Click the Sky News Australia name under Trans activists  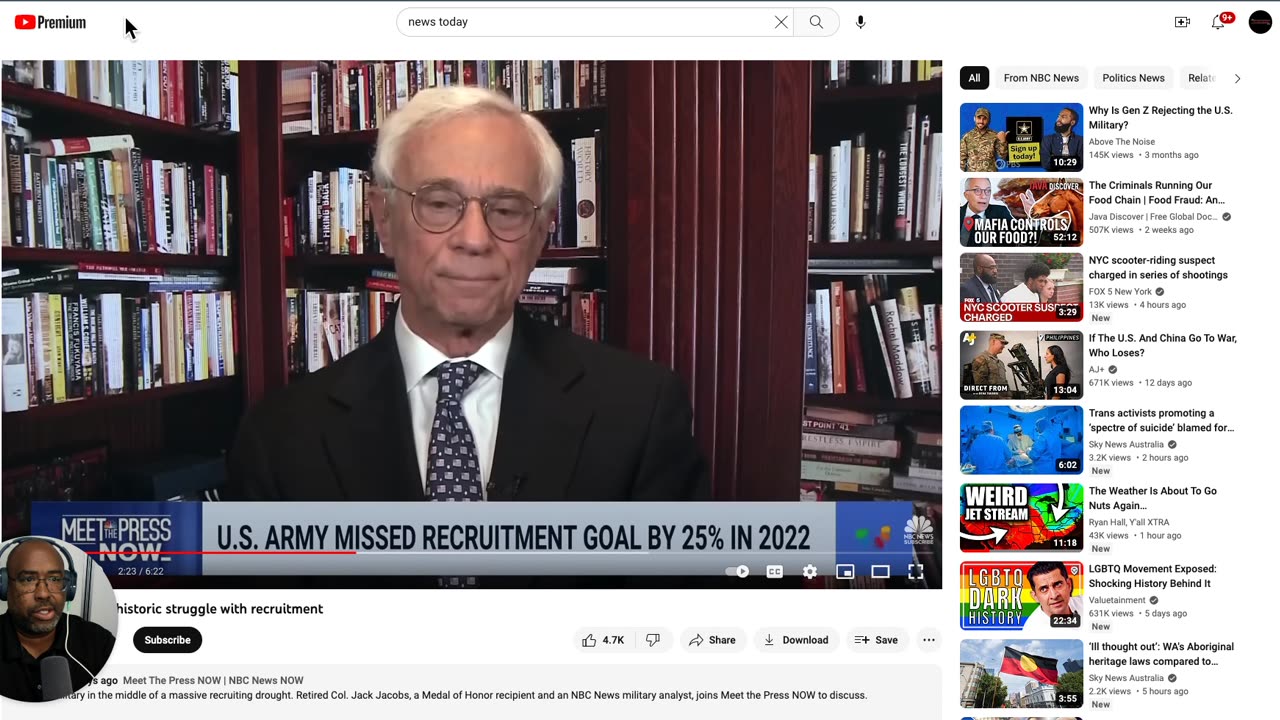pyautogui.click(x=1126, y=444)
